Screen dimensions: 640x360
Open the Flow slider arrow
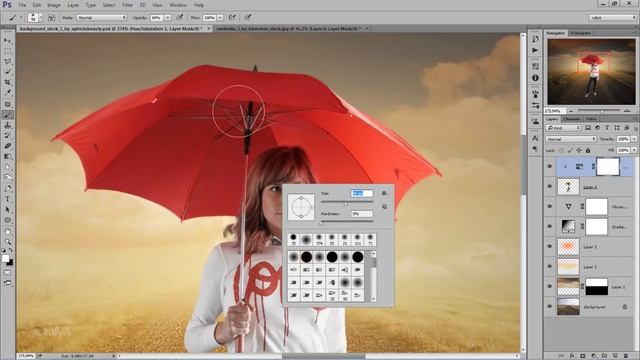pyautogui.click(x=220, y=18)
